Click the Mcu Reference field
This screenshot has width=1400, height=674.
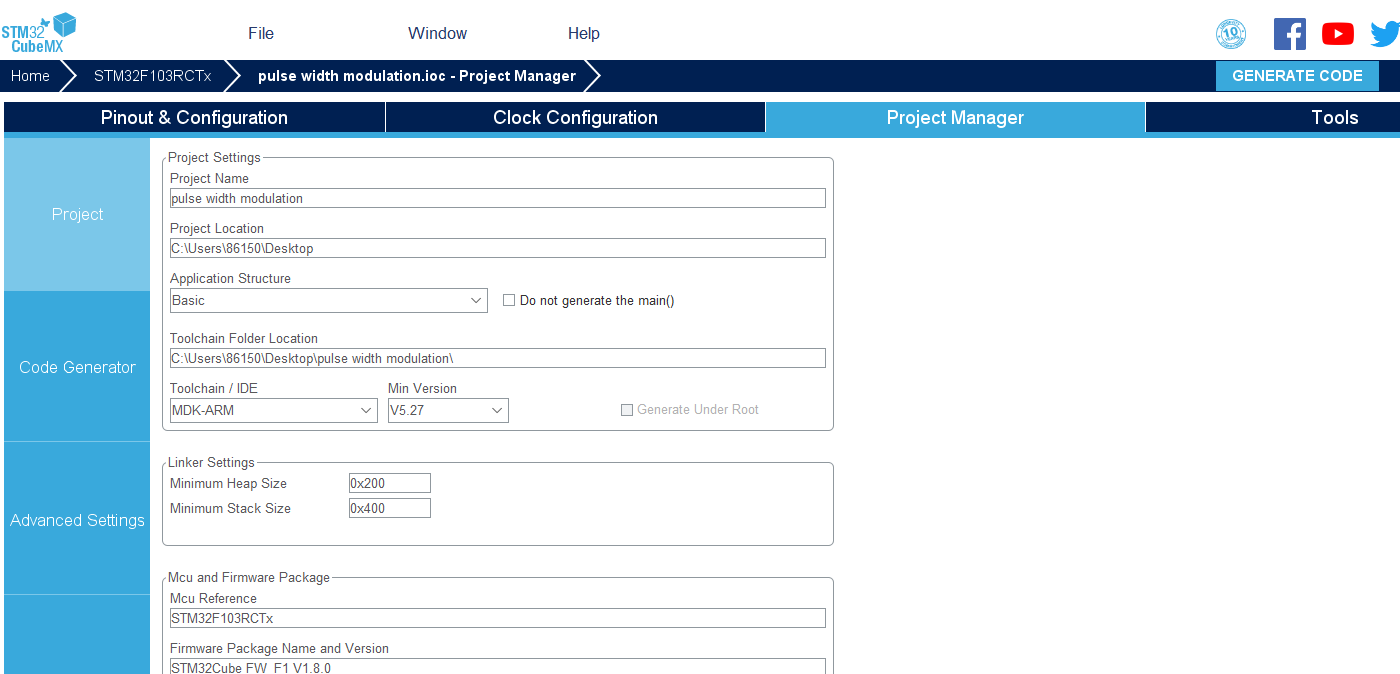coord(498,618)
